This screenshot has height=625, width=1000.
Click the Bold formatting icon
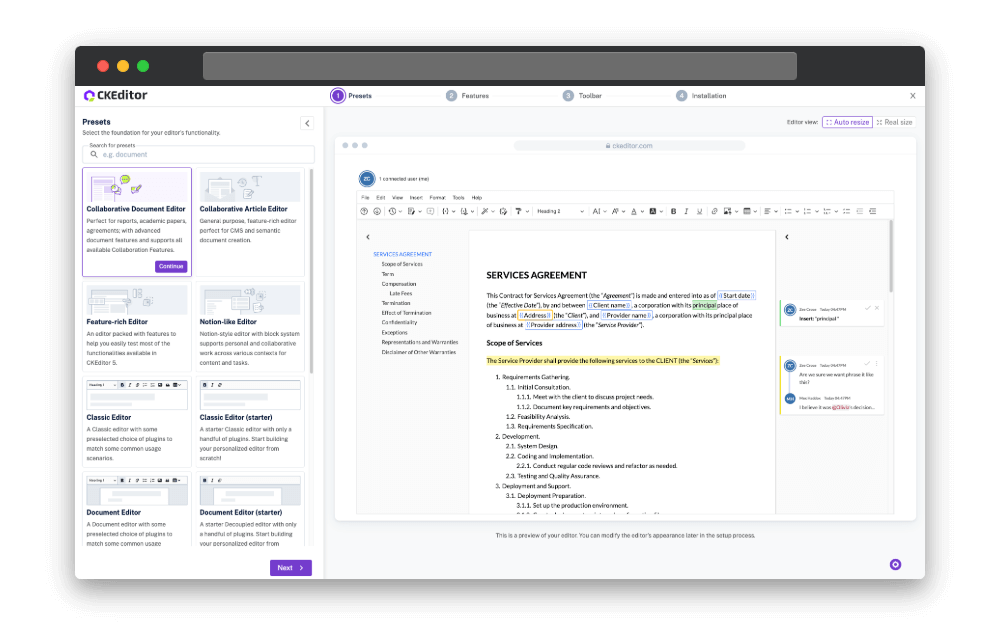[x=673, y=211]
